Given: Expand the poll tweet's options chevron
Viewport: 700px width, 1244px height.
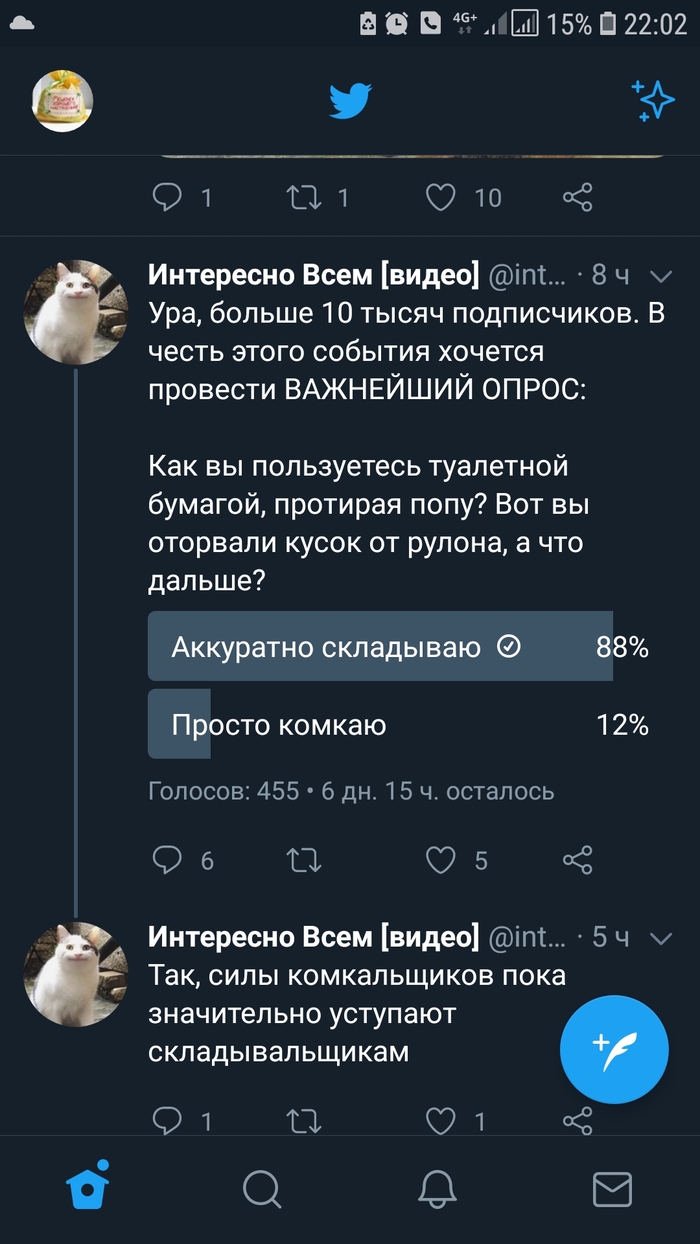Looking at the screenshot, I should point(661,277).
